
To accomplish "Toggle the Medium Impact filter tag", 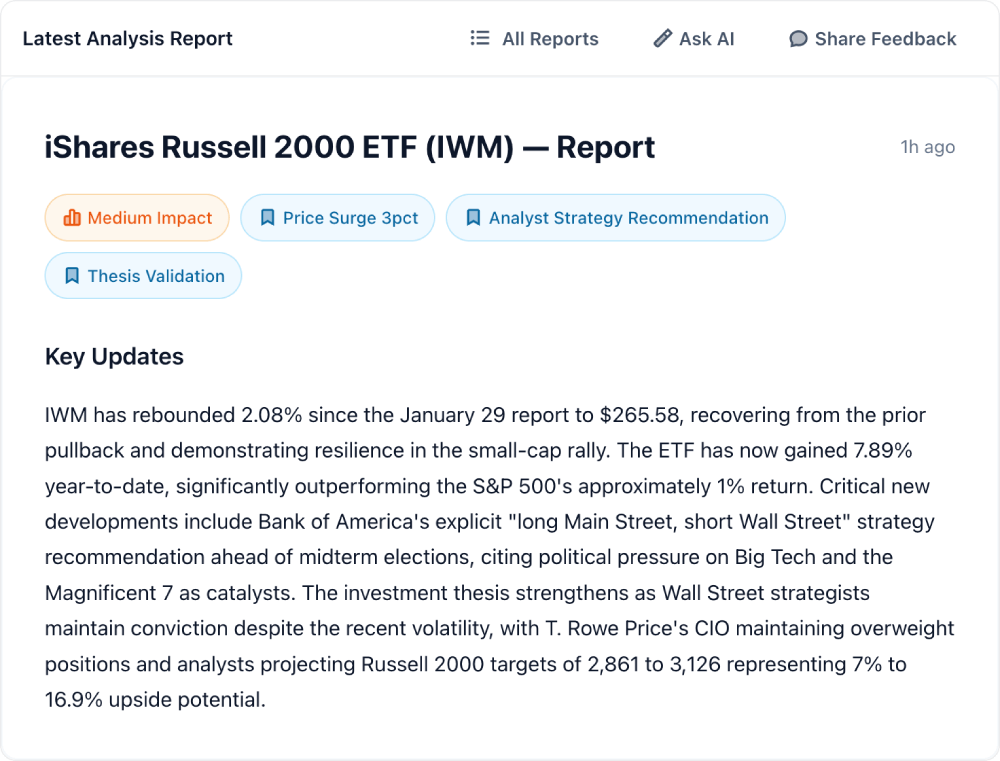I will click(137, 217).
